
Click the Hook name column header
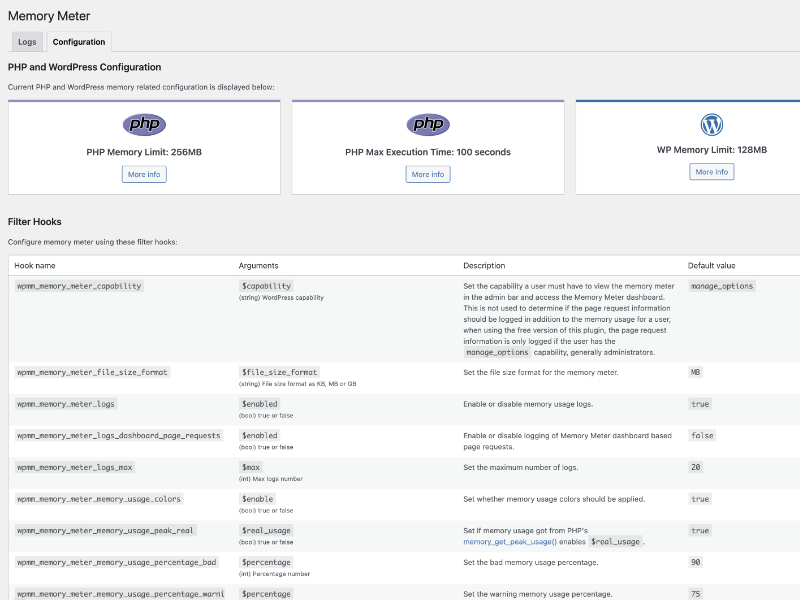(x=35, y=266)
